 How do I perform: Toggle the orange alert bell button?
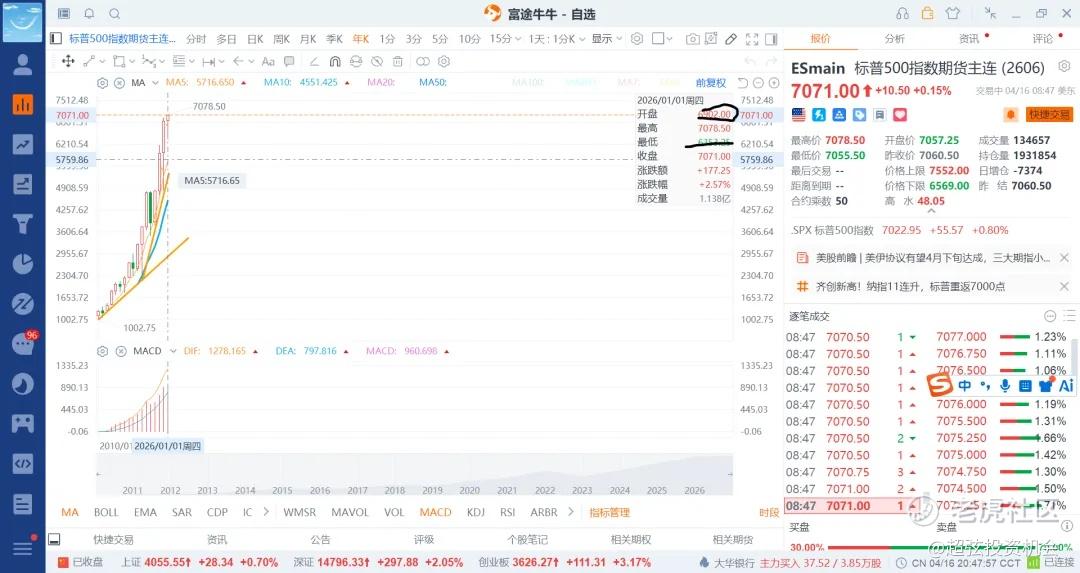click(1010, 114)
